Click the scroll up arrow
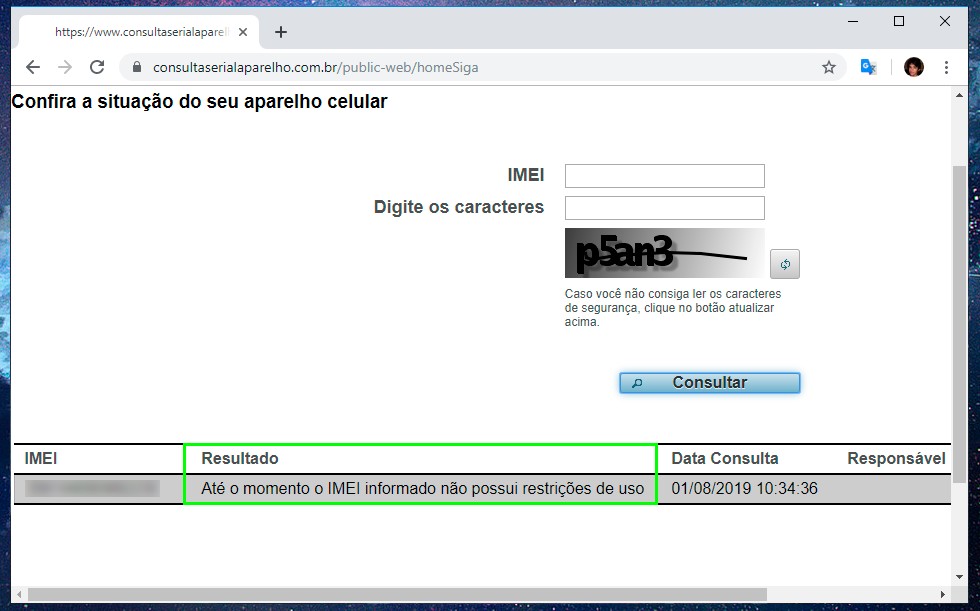980x611 pixels. [959, 96]
